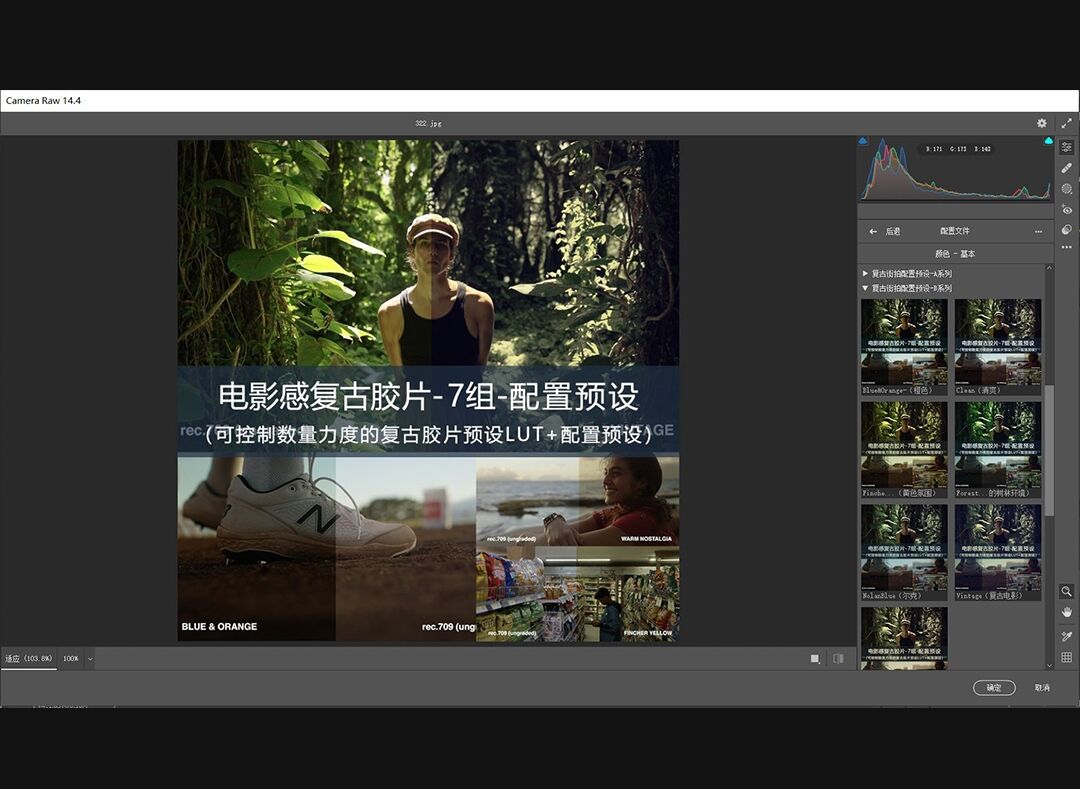
Task: Click the profile list scroll-up arrow
Action: pos(1049,268)
